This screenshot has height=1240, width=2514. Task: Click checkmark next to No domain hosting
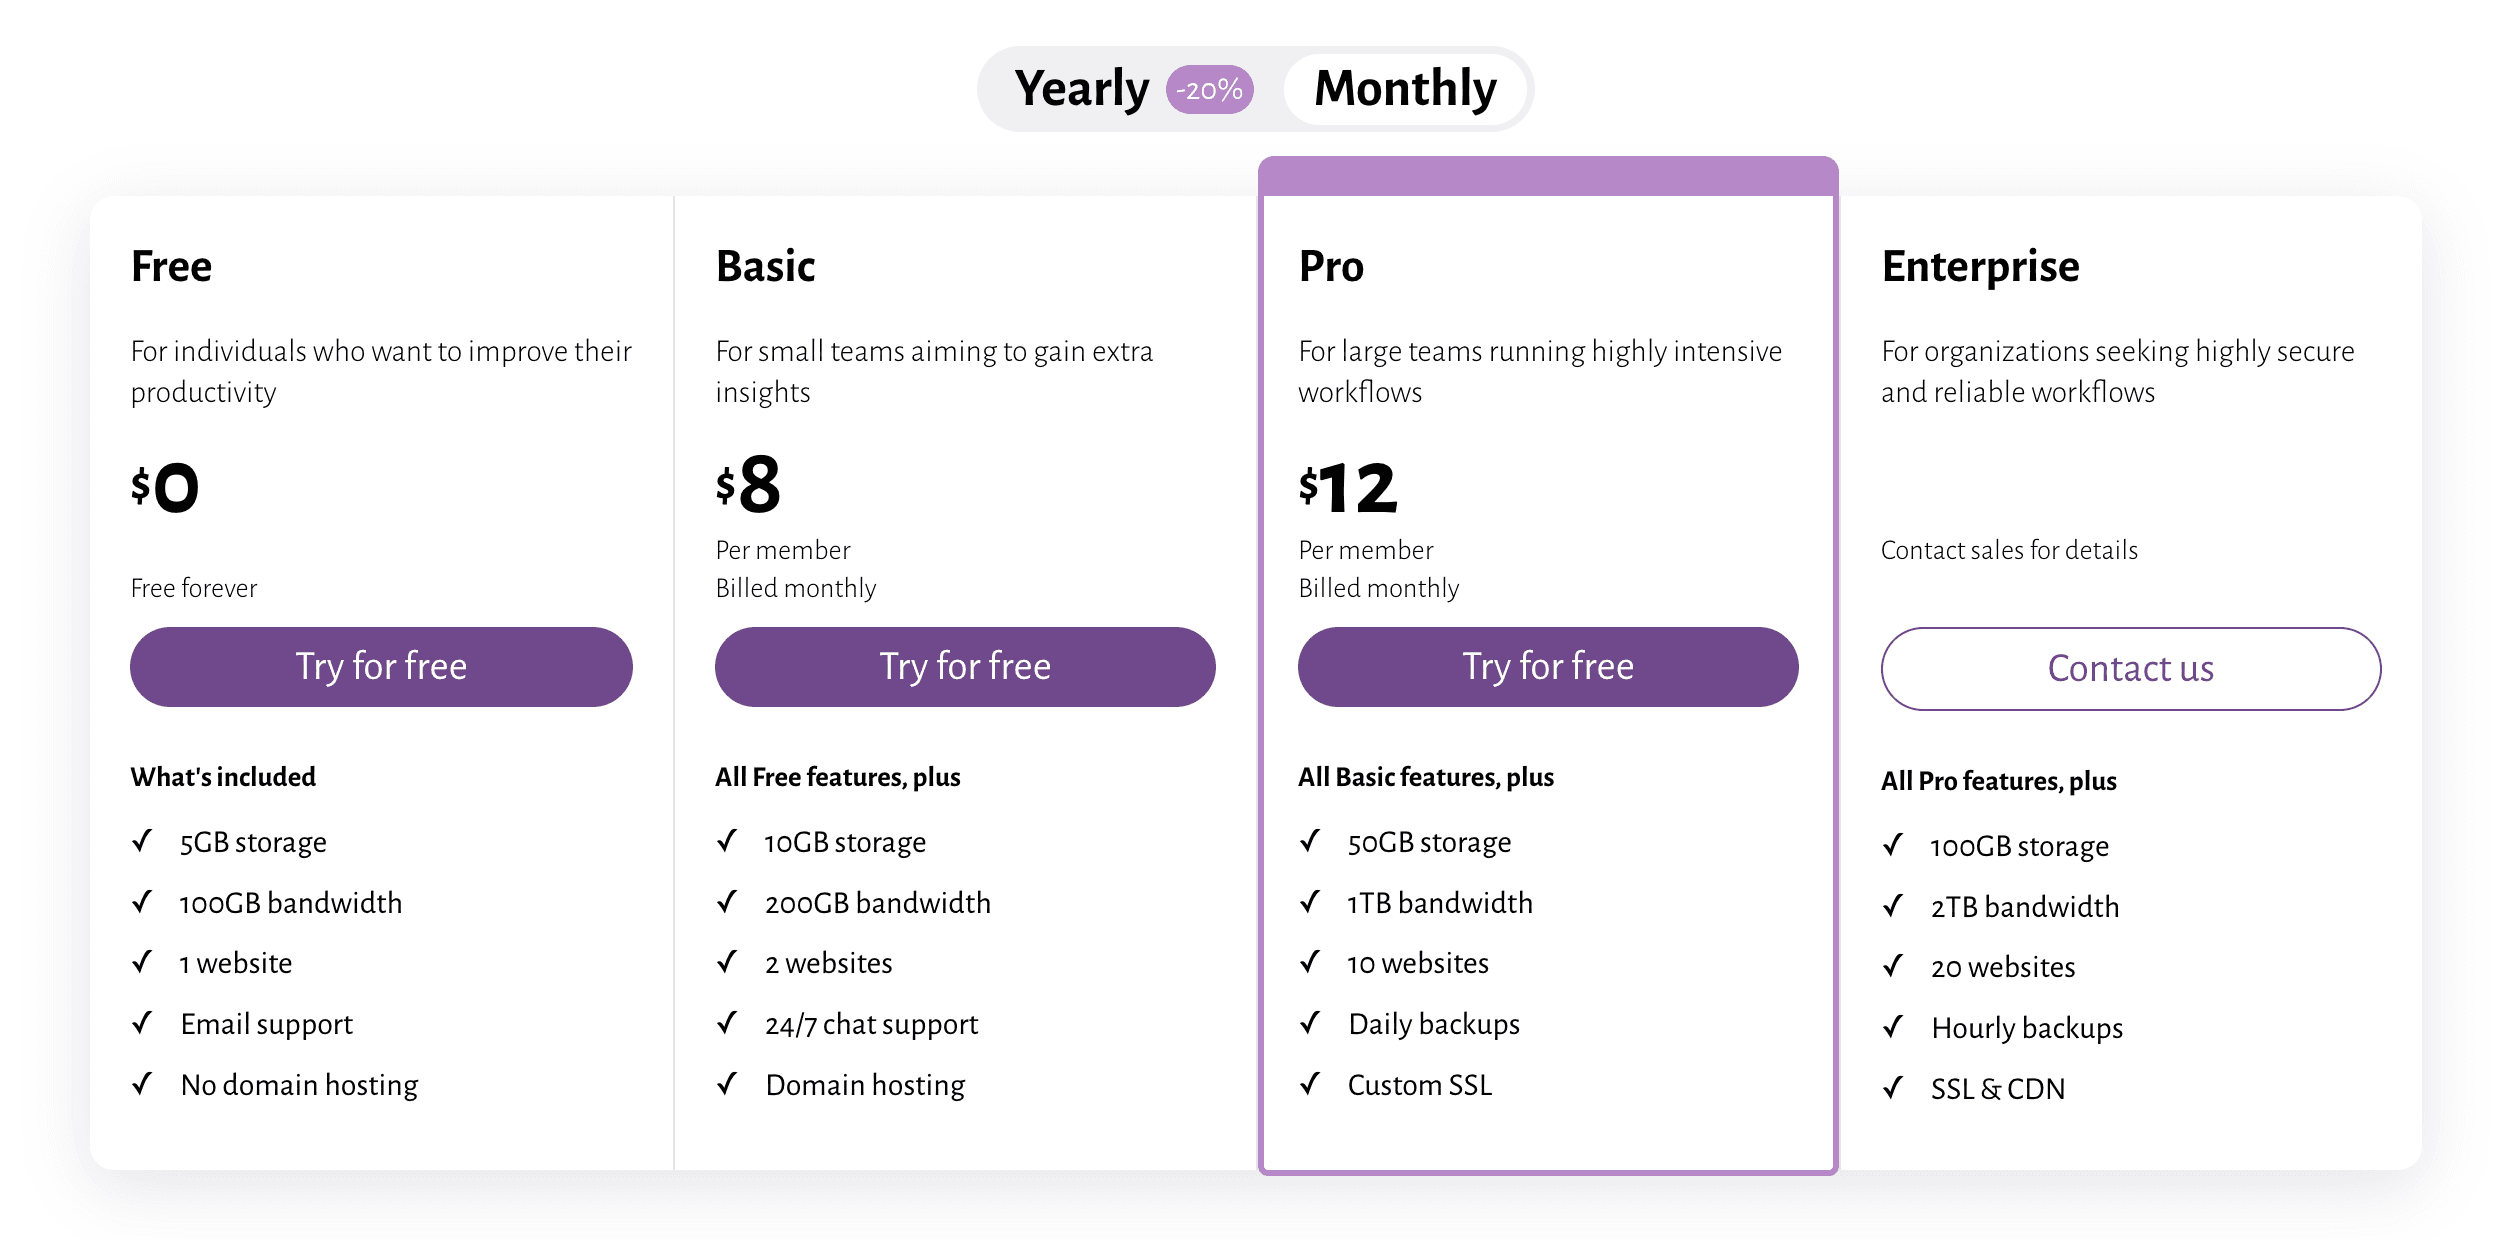tap(142, 1084)
